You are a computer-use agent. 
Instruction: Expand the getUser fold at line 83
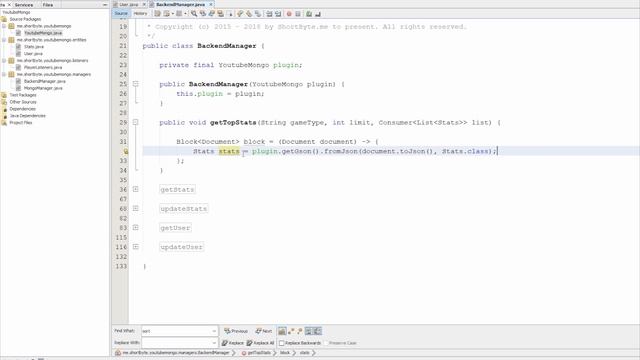[x=136, y=228]
